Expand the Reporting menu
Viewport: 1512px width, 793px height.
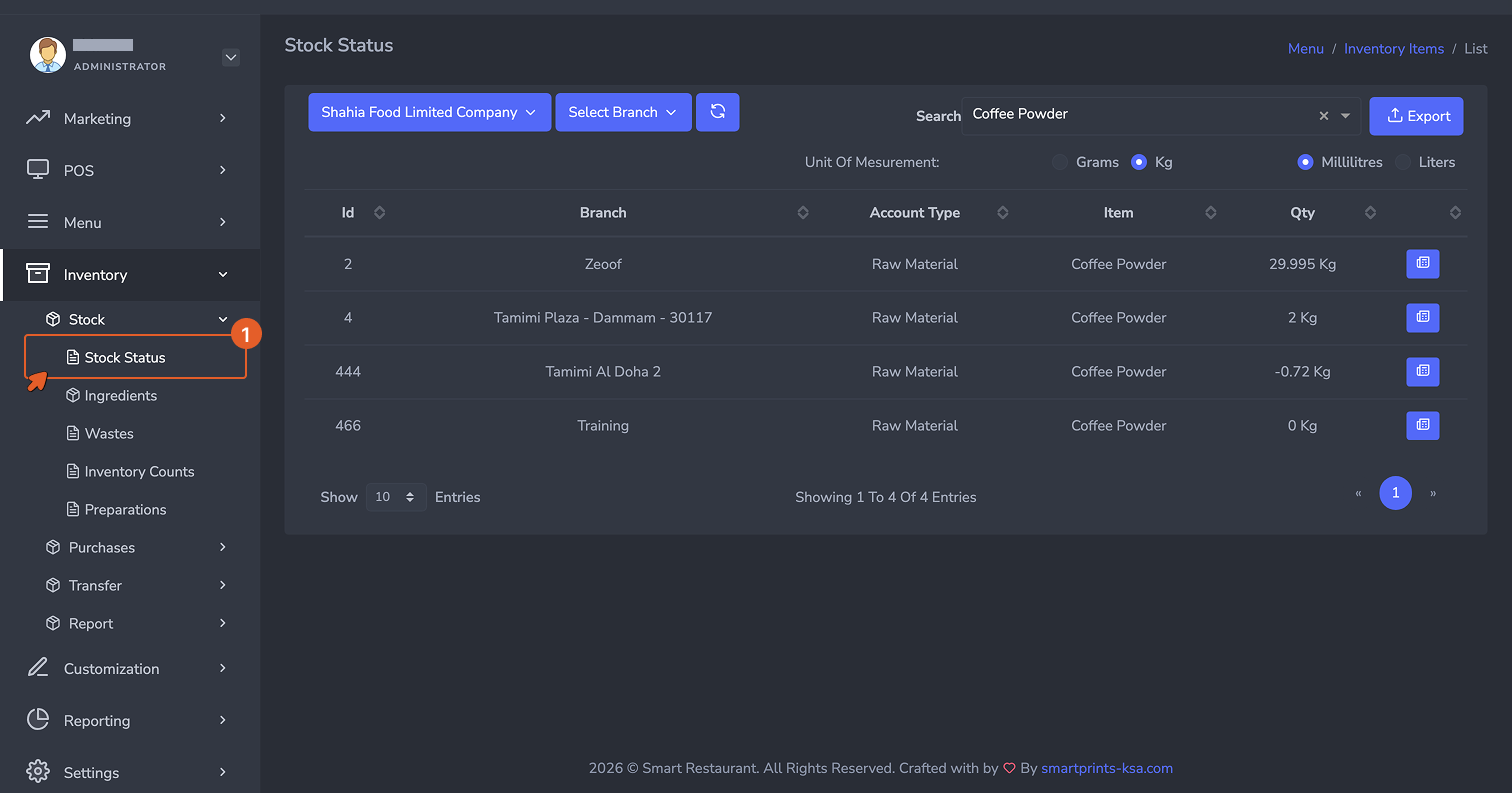[130, 720]
